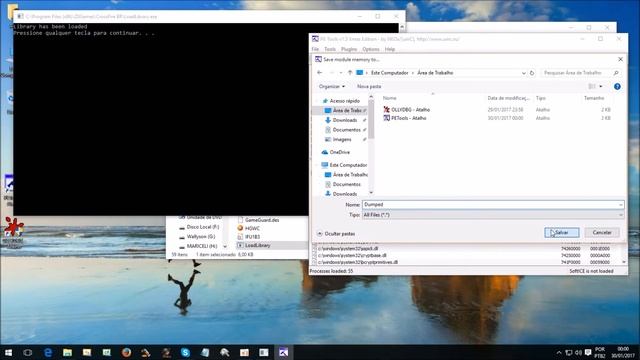This screenshot has height=360, width=640.
Task: Click the console window scrollbar up arrow
Action: (402, 27)
